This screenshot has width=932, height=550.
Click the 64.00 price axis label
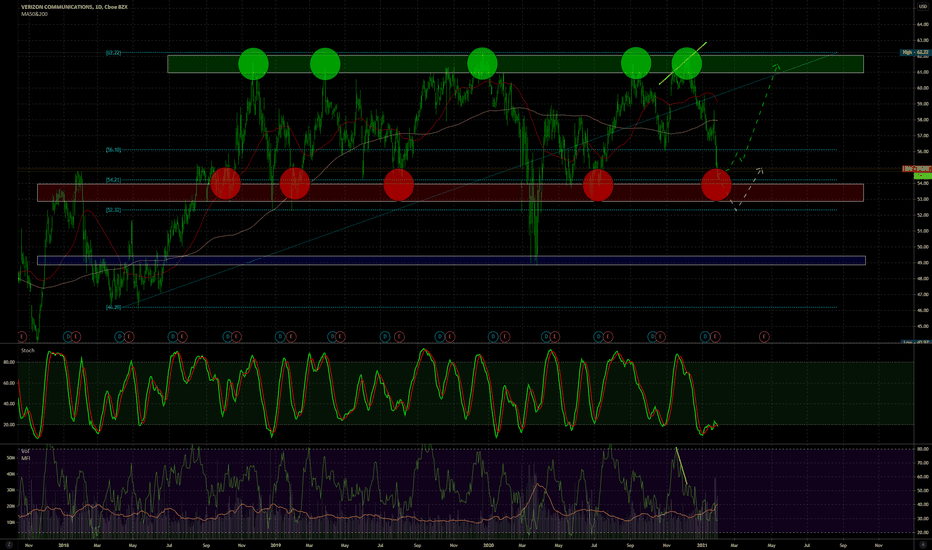pyautogui.click(x=922, y=24)
